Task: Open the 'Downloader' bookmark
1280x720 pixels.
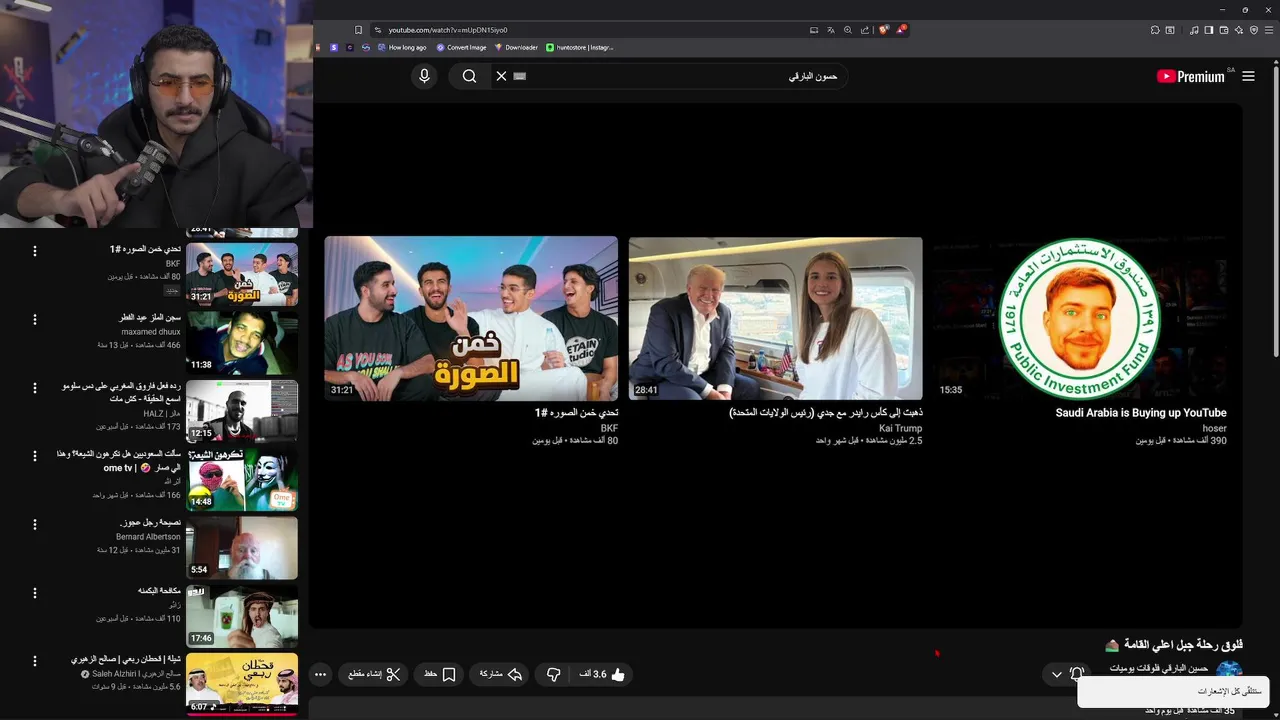Action: click(516, 47)
